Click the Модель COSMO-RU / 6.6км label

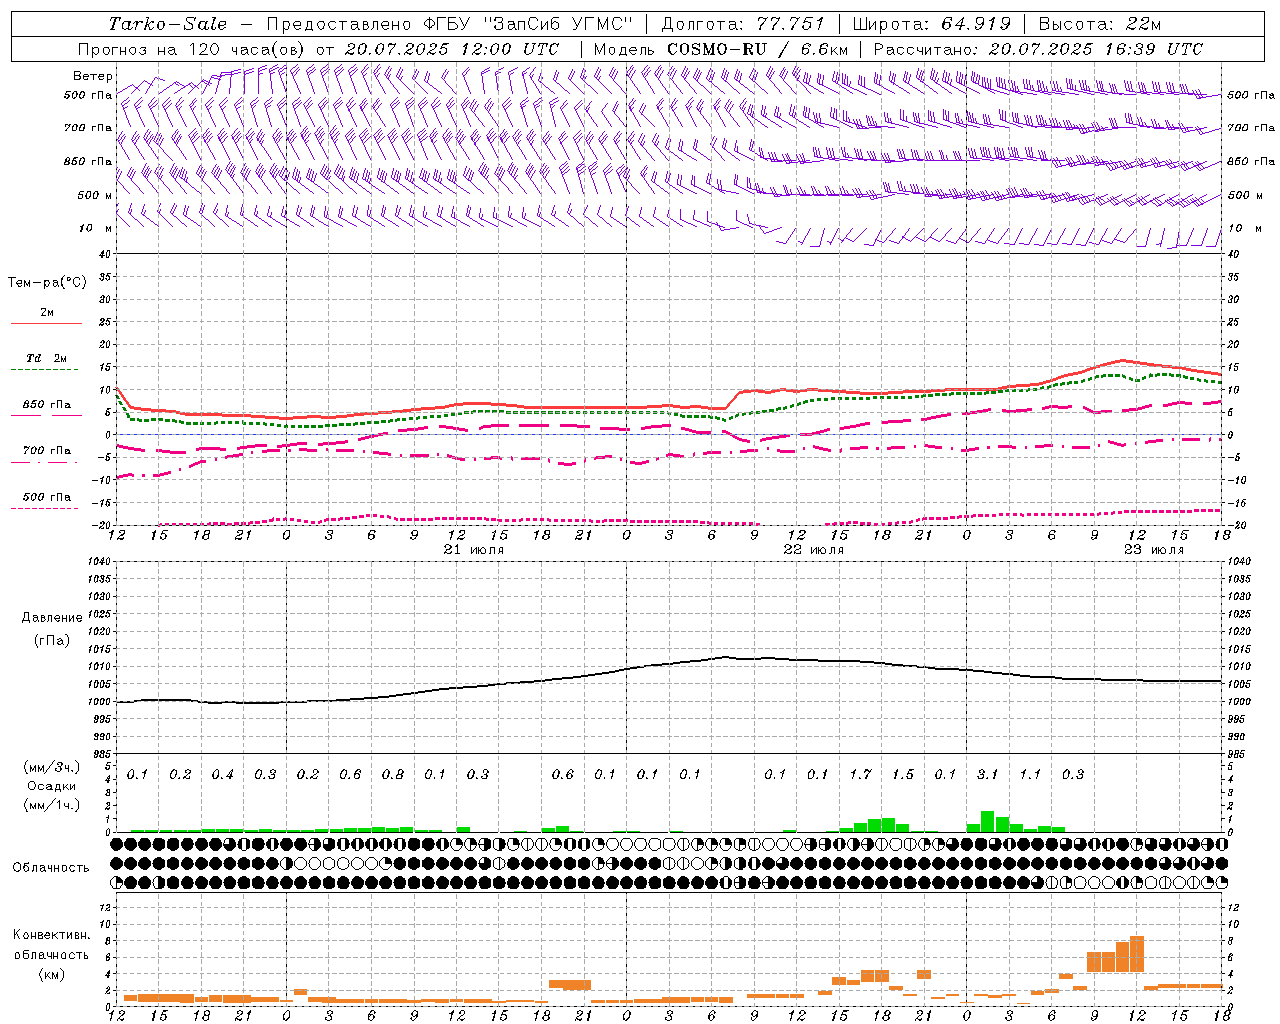click(720, 49)
